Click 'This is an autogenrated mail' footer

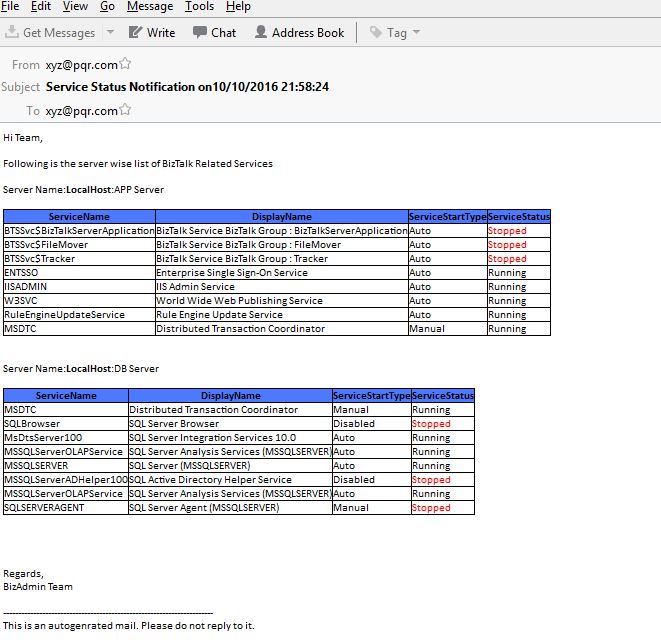pos(129,625)
